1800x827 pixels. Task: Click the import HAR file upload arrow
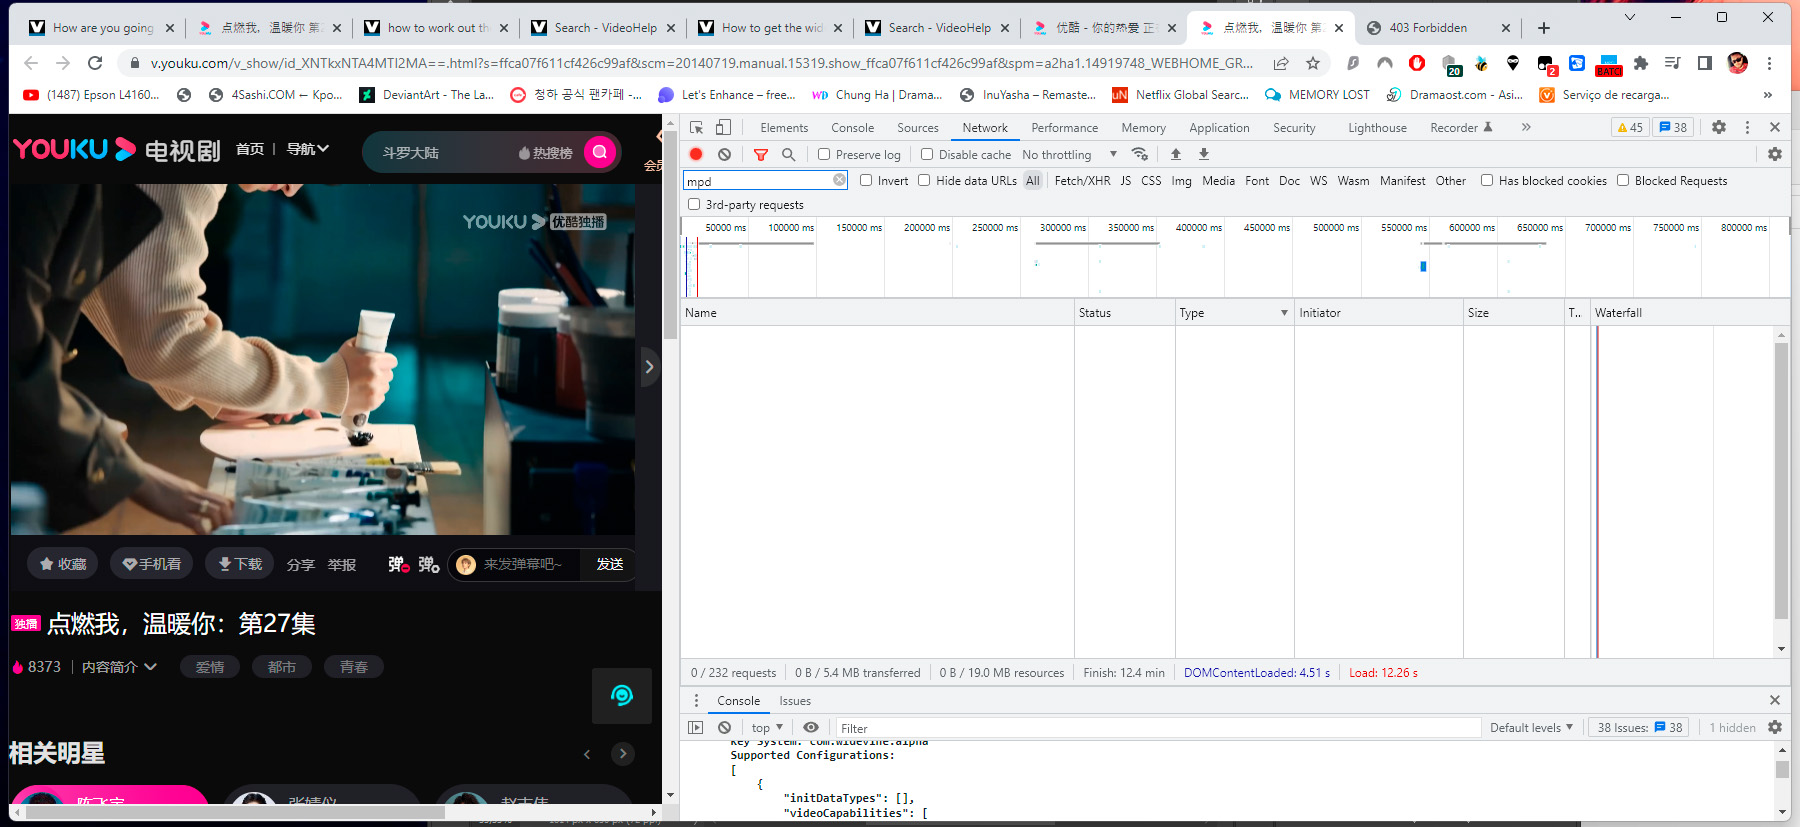pyautogui.click(x=1176, y=154)
